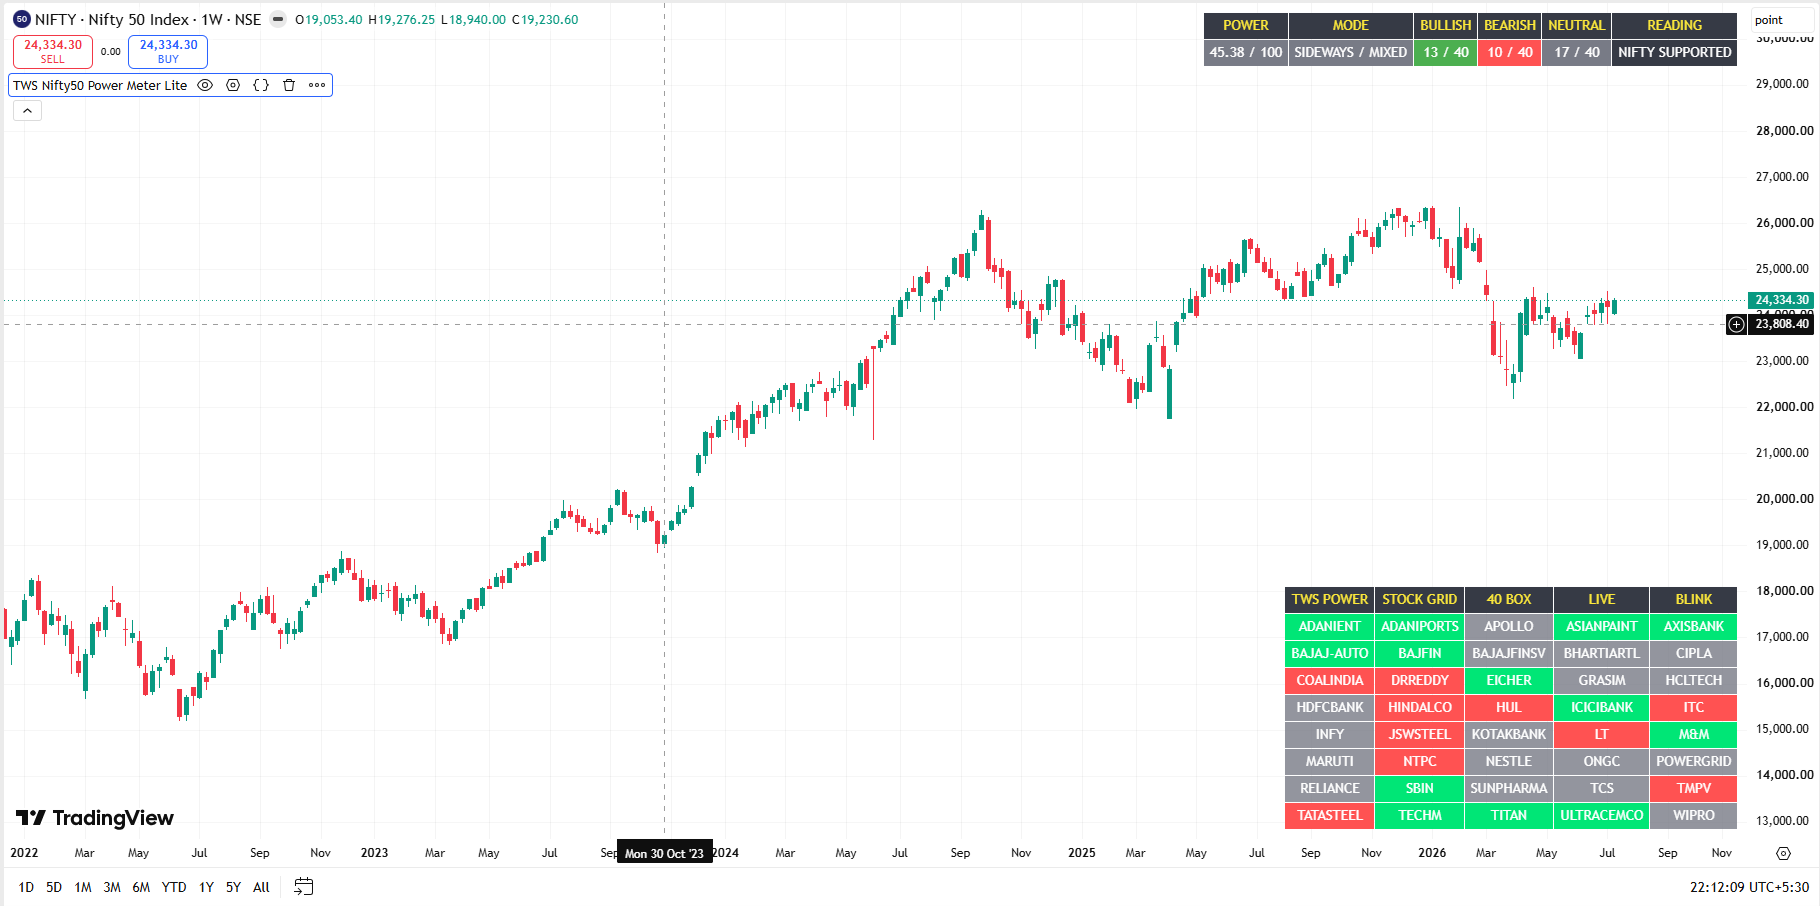
Task: Click the ADANIENT stock cell
Action: (x=1330, y=626)
